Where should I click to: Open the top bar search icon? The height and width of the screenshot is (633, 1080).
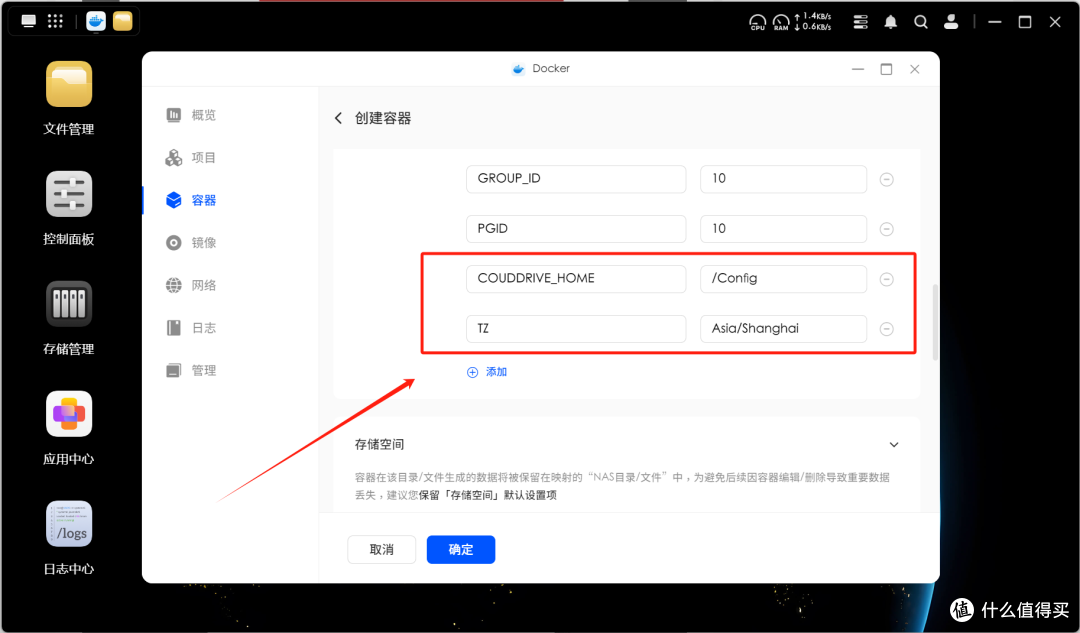click(x=921, y=22)
